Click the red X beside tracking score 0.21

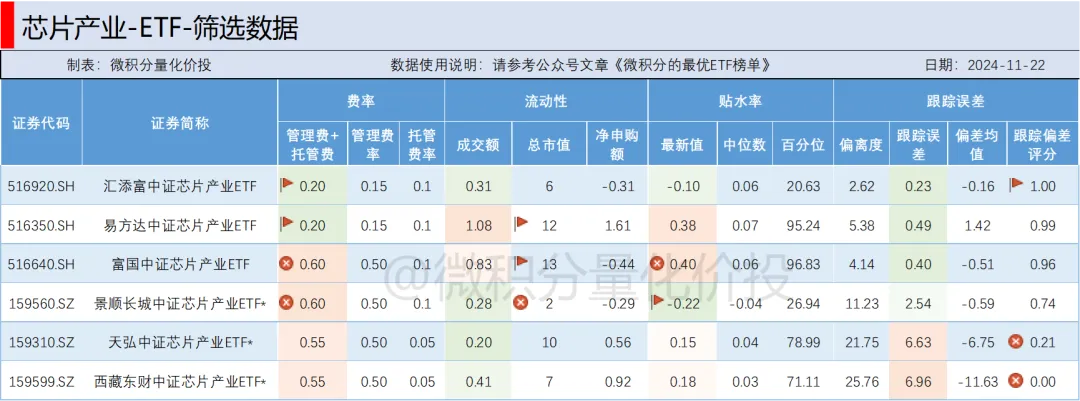coord(1017,342)
